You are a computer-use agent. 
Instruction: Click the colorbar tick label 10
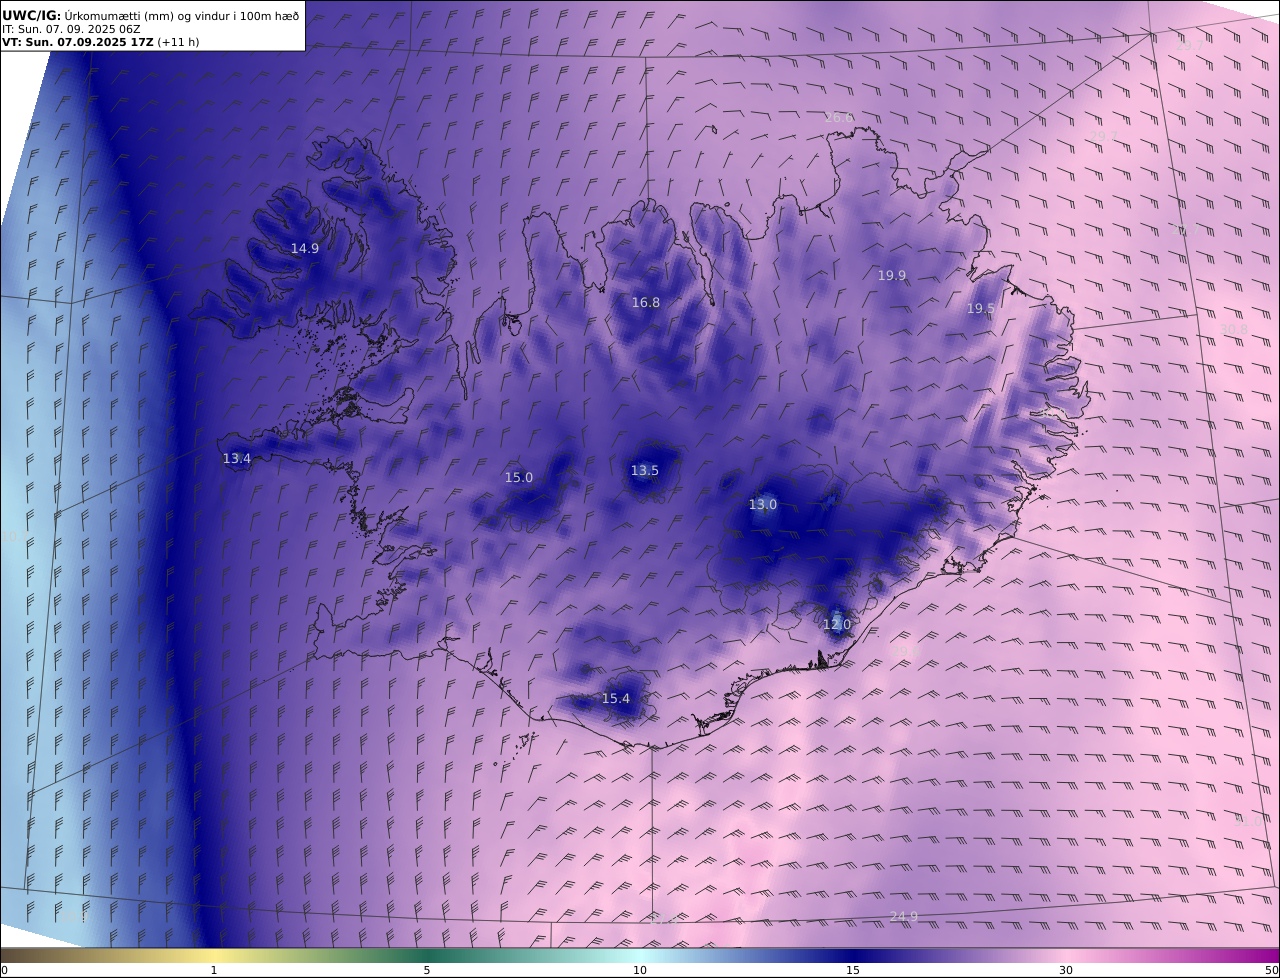640,970
